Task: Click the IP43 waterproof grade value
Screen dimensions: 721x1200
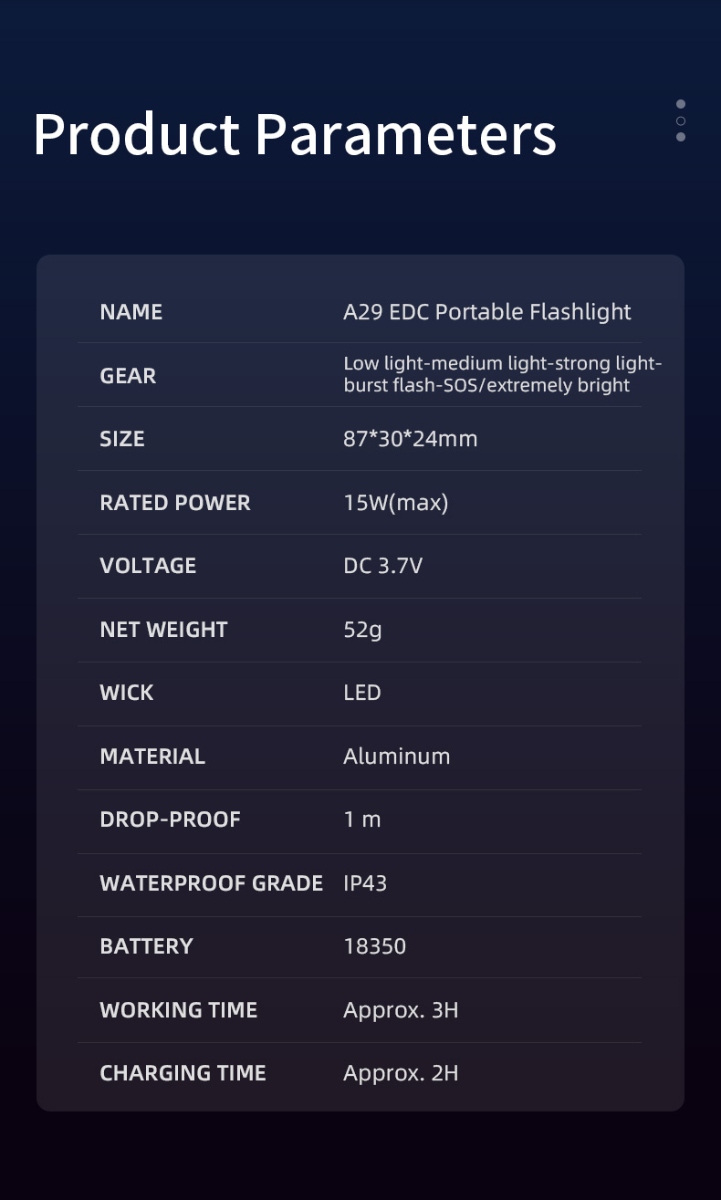Action: click(365, 883)
